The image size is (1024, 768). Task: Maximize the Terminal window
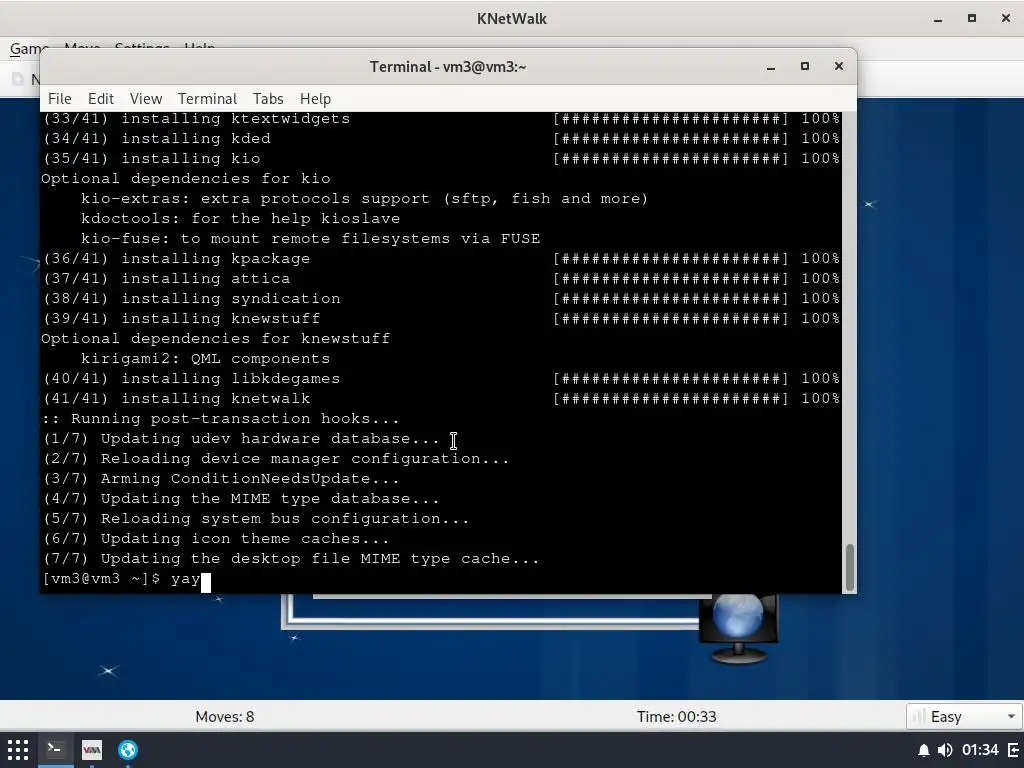point(805,67)
